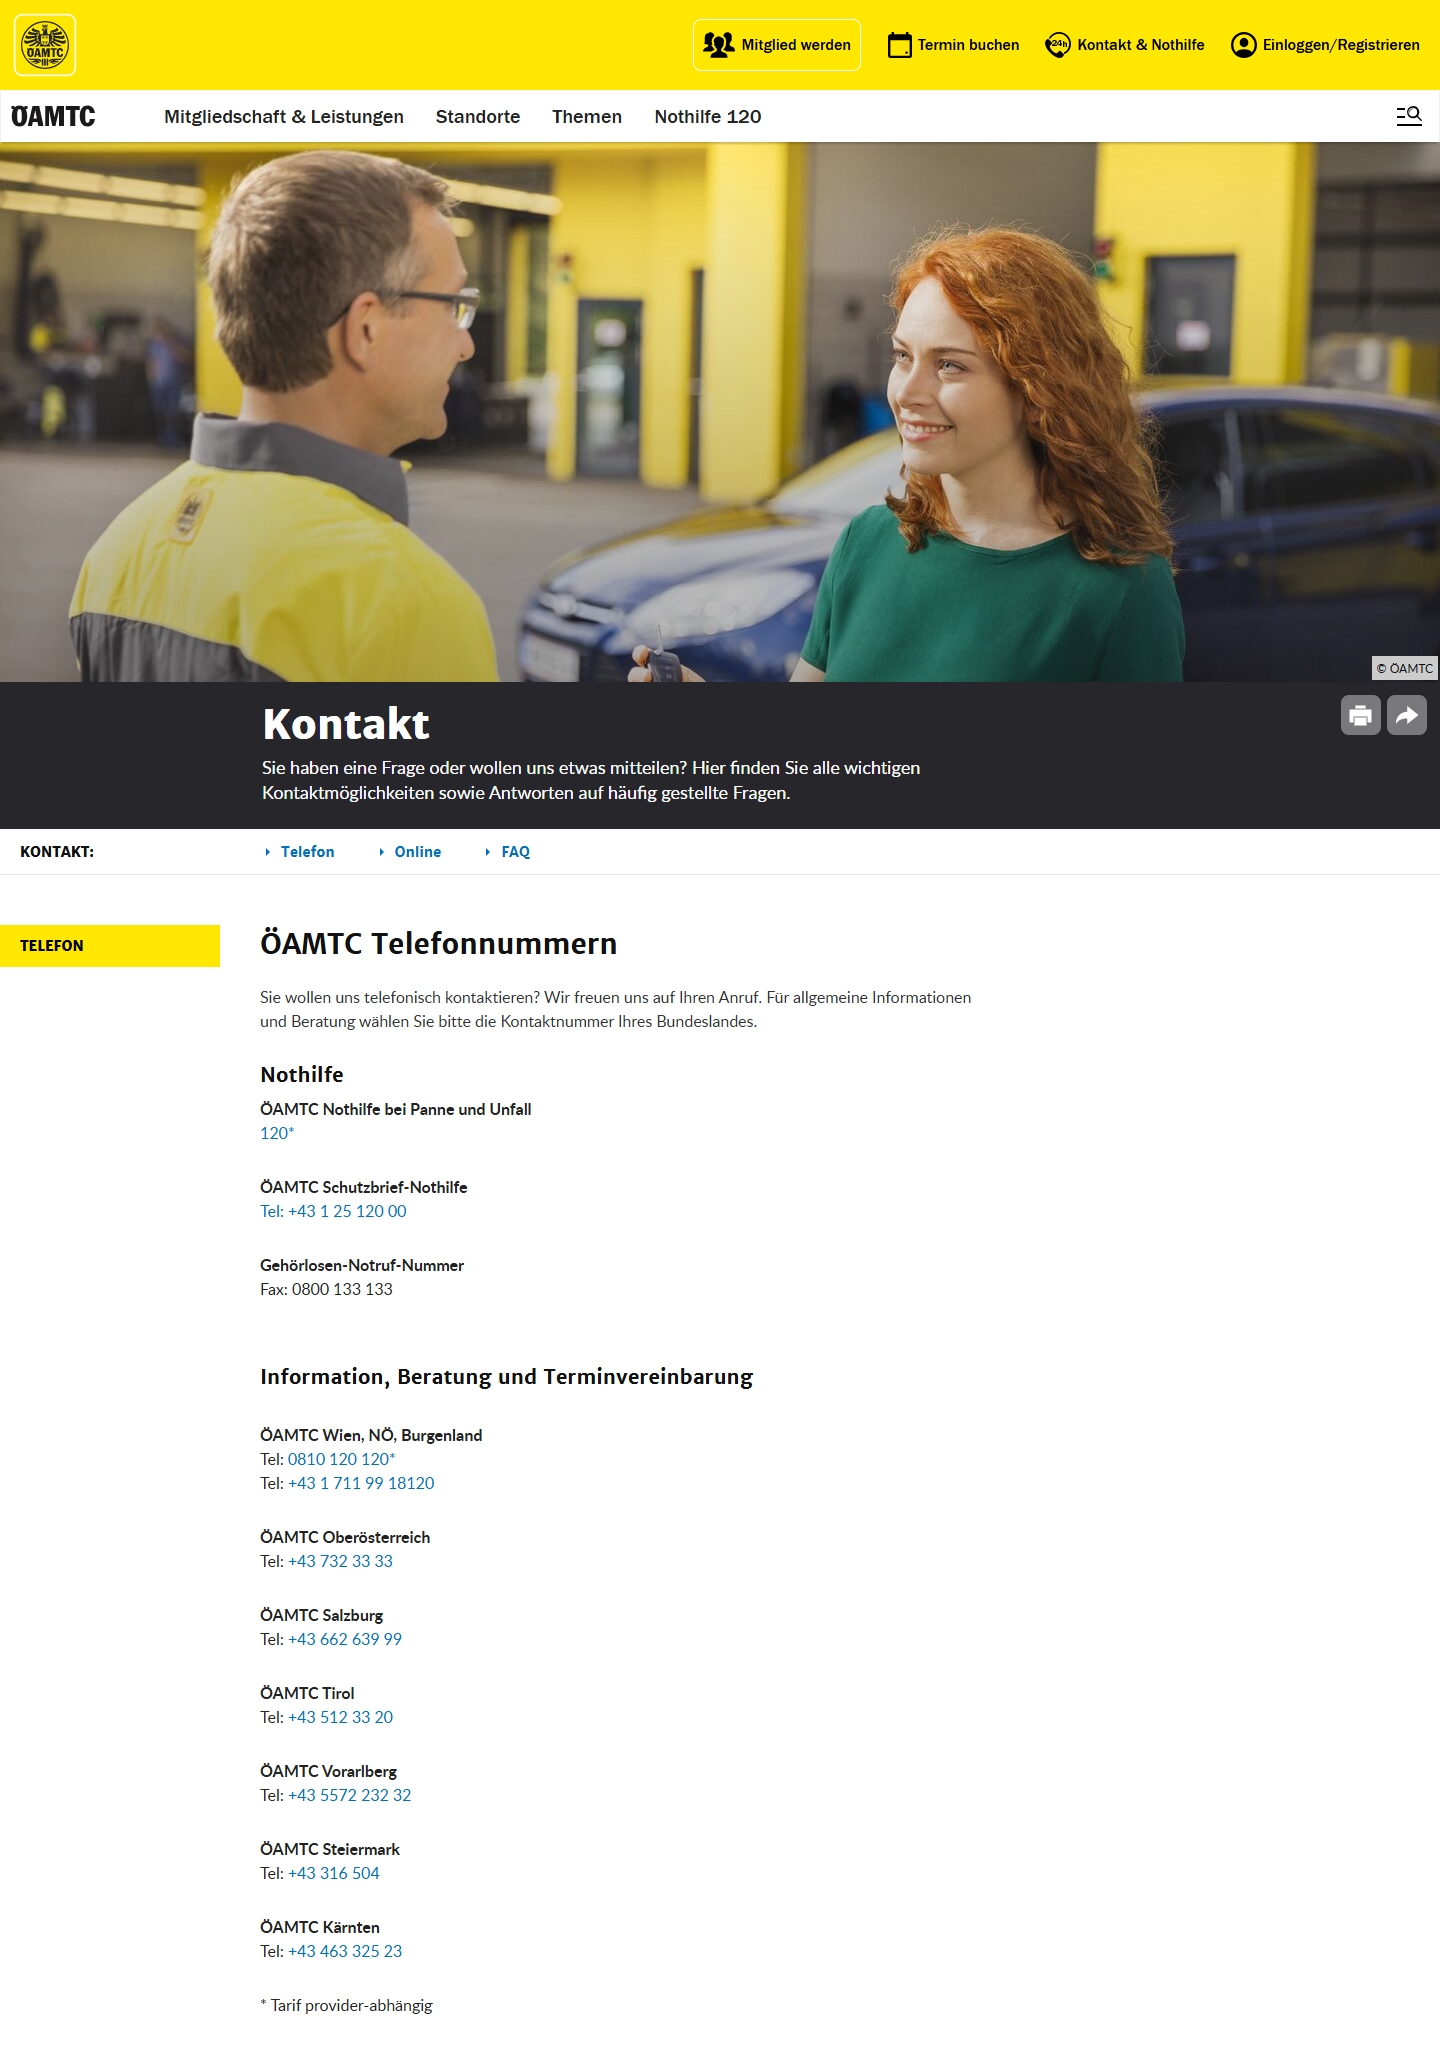Click the calendar icon beside Termin buchen
Viewport: 1440px width, 2048px height.
[x=899, y=45]
